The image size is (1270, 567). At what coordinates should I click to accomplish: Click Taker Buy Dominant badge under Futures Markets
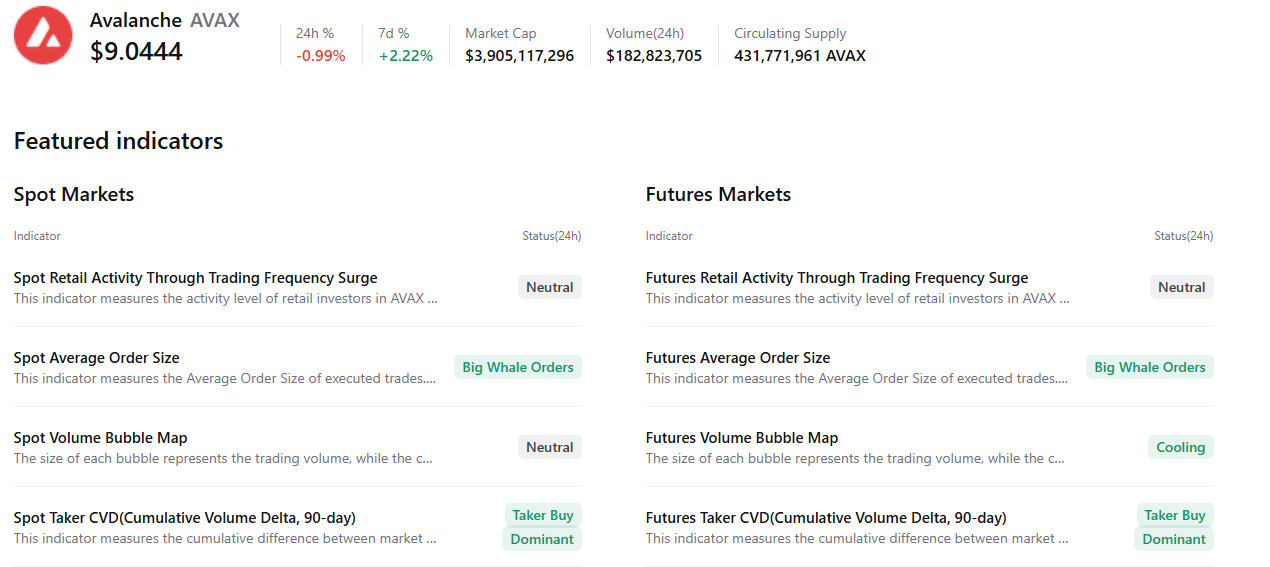(x=1174, y=527)
